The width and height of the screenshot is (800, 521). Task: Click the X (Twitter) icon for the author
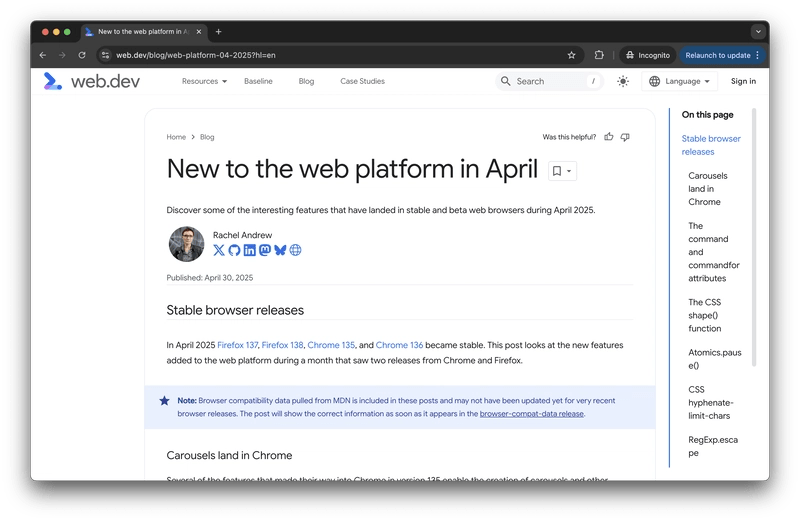click(219, 250)
